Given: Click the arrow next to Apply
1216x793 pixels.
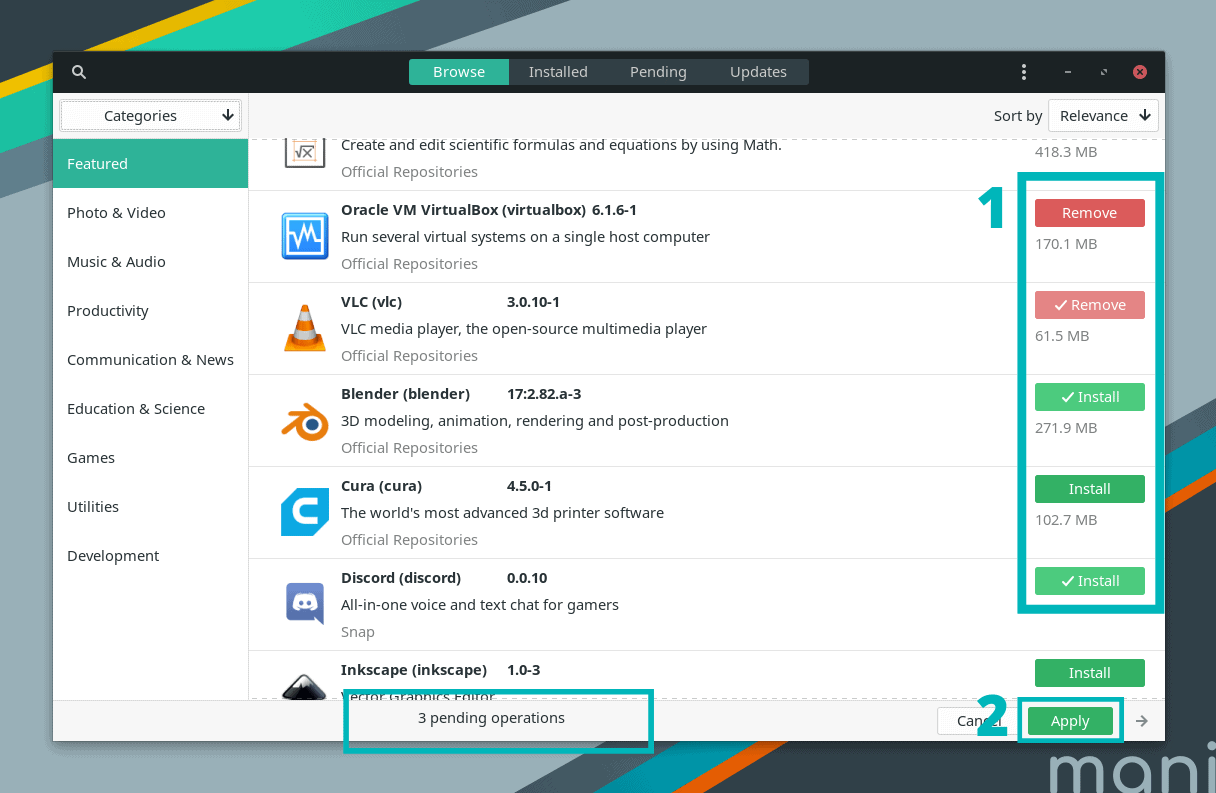Looking at the screenshot, I should click(1141, 720).
